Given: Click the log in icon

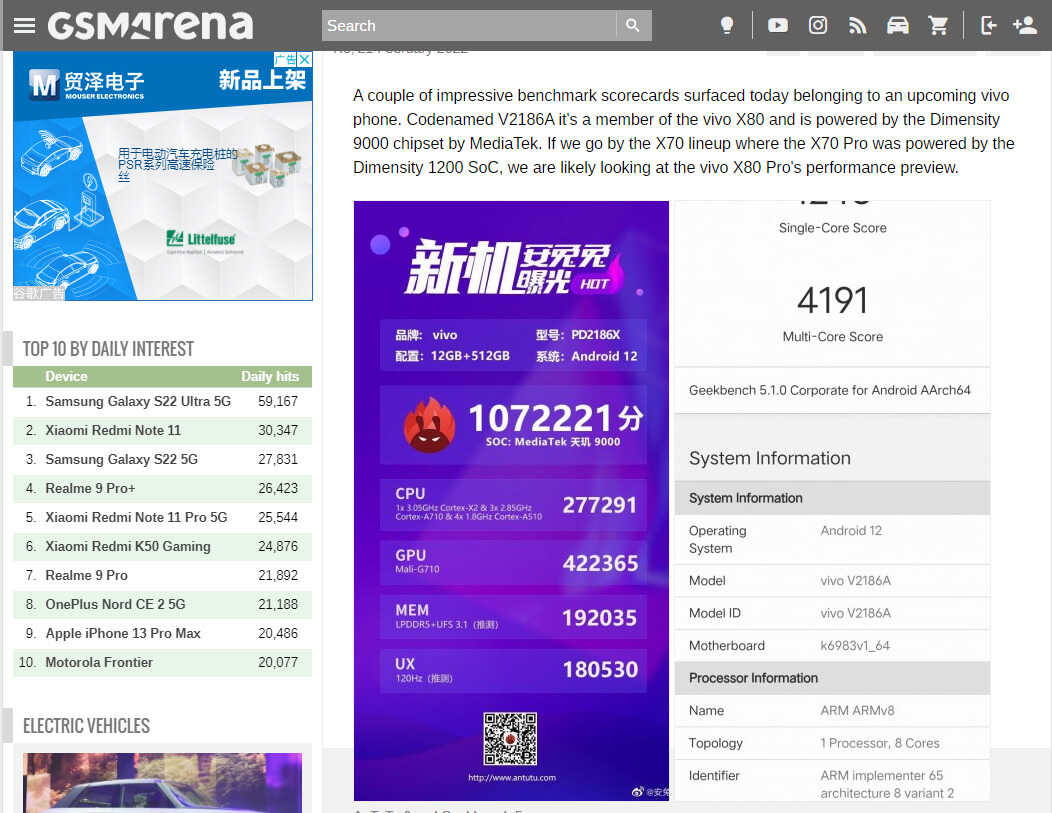Looking at the screenshot, I should [988, 25].
